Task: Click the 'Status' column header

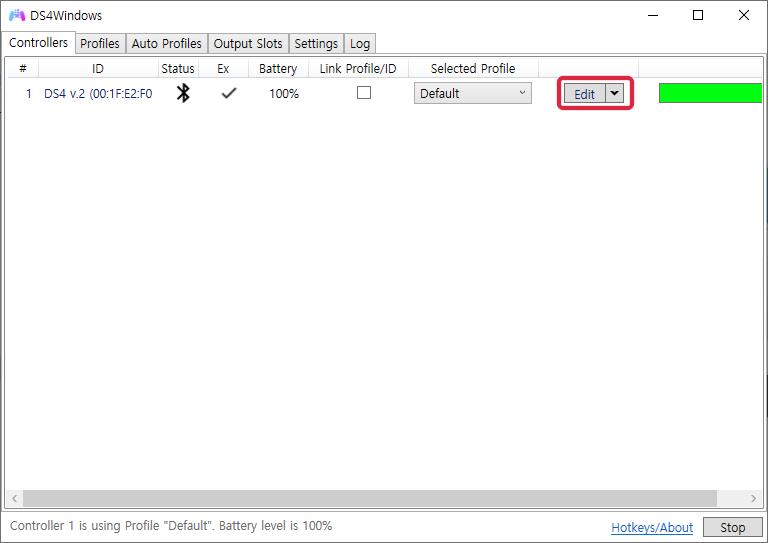Action: coord(178,69)
